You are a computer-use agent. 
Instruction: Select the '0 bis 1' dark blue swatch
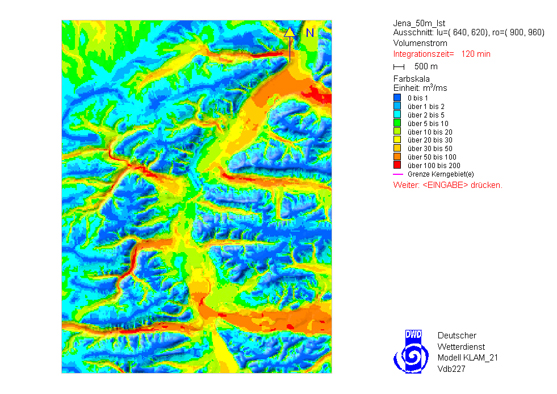coord(397,97)
